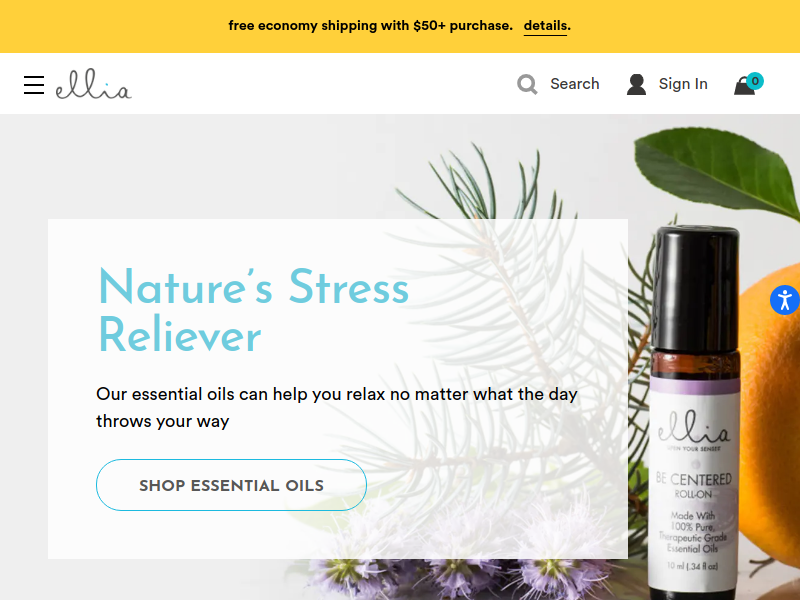Click the magnifying glass search icon
The image size is (800, 600).
coord(527,84)
